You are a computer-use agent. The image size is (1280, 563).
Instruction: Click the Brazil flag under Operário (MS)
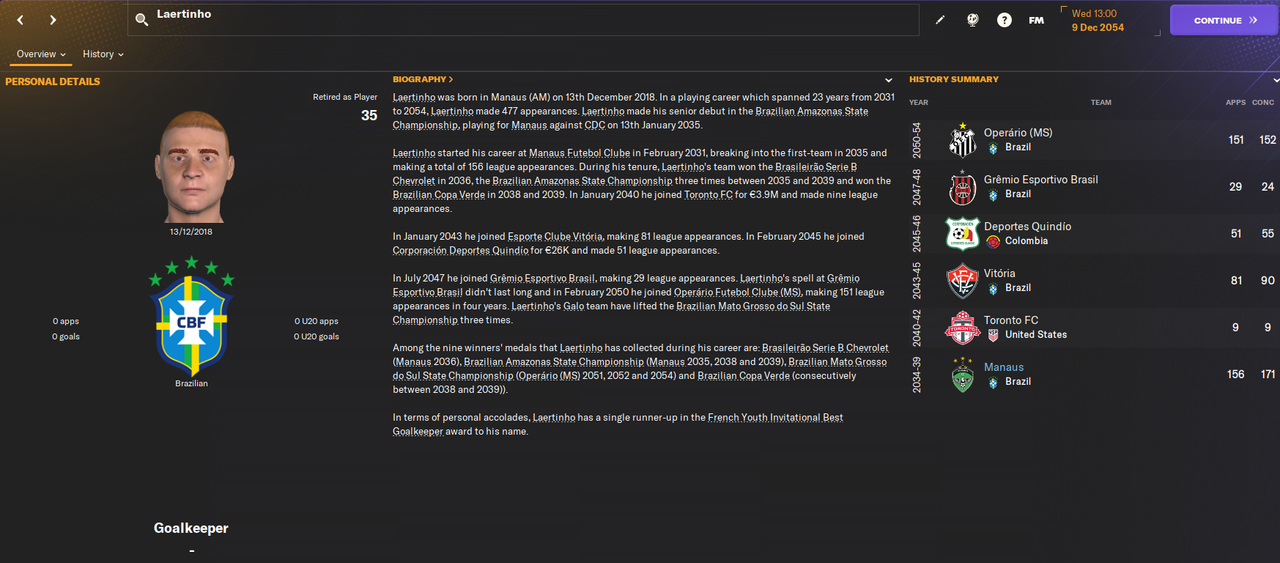click(993, 148)
